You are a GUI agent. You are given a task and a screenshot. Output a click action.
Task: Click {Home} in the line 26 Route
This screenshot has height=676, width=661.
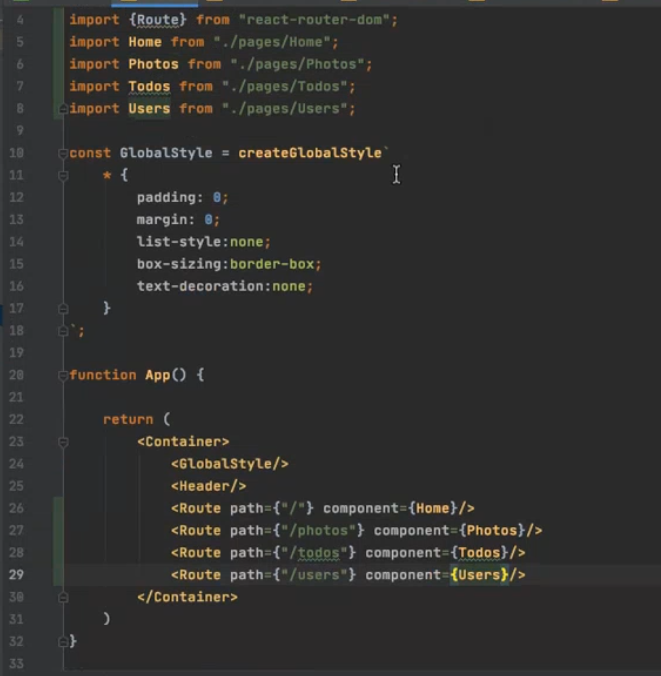click(x=433, y=508)
